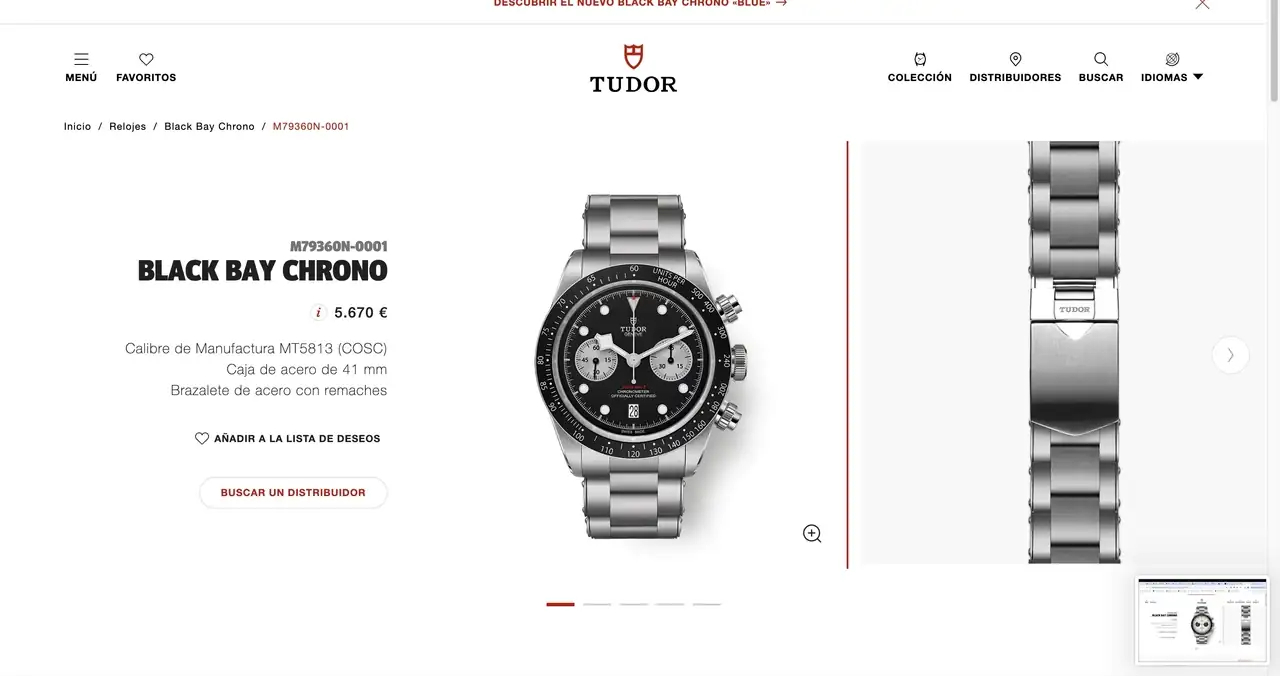Open the bracelet clasp image
Screen dimensions: 1280x676
click(x=1074, y=352)
